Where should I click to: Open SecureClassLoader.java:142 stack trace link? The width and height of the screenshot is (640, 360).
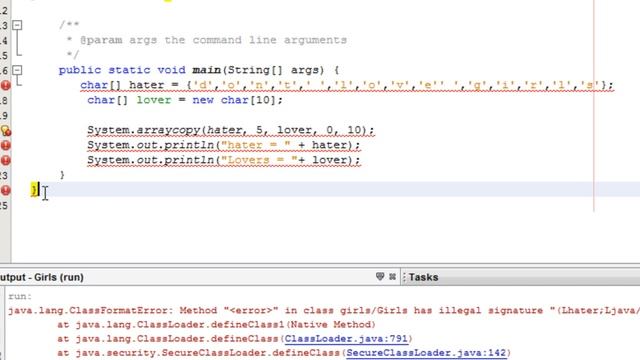[x=426, y=353]
